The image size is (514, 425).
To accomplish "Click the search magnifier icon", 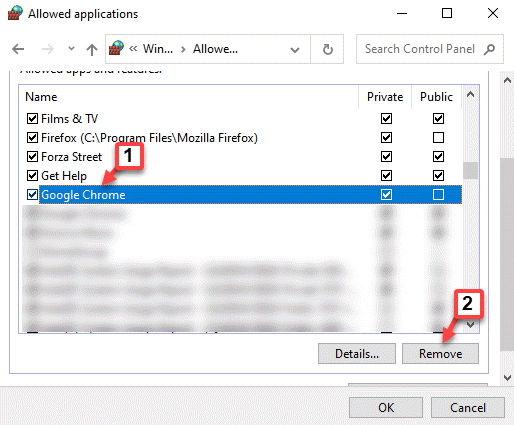I will coord(489,49).
